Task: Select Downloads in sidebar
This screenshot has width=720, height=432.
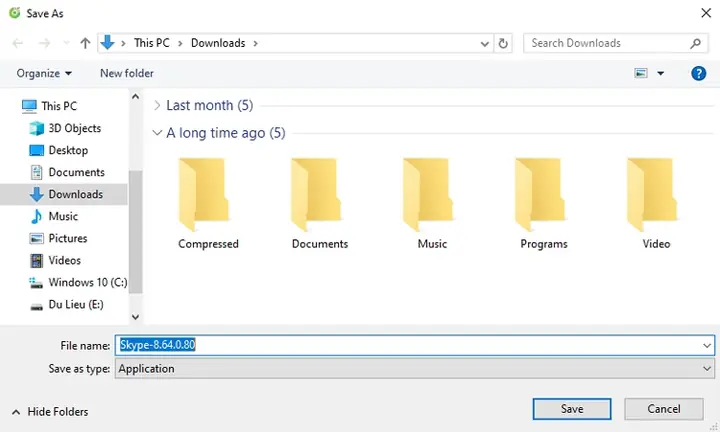Action: [x=64, y=194]
